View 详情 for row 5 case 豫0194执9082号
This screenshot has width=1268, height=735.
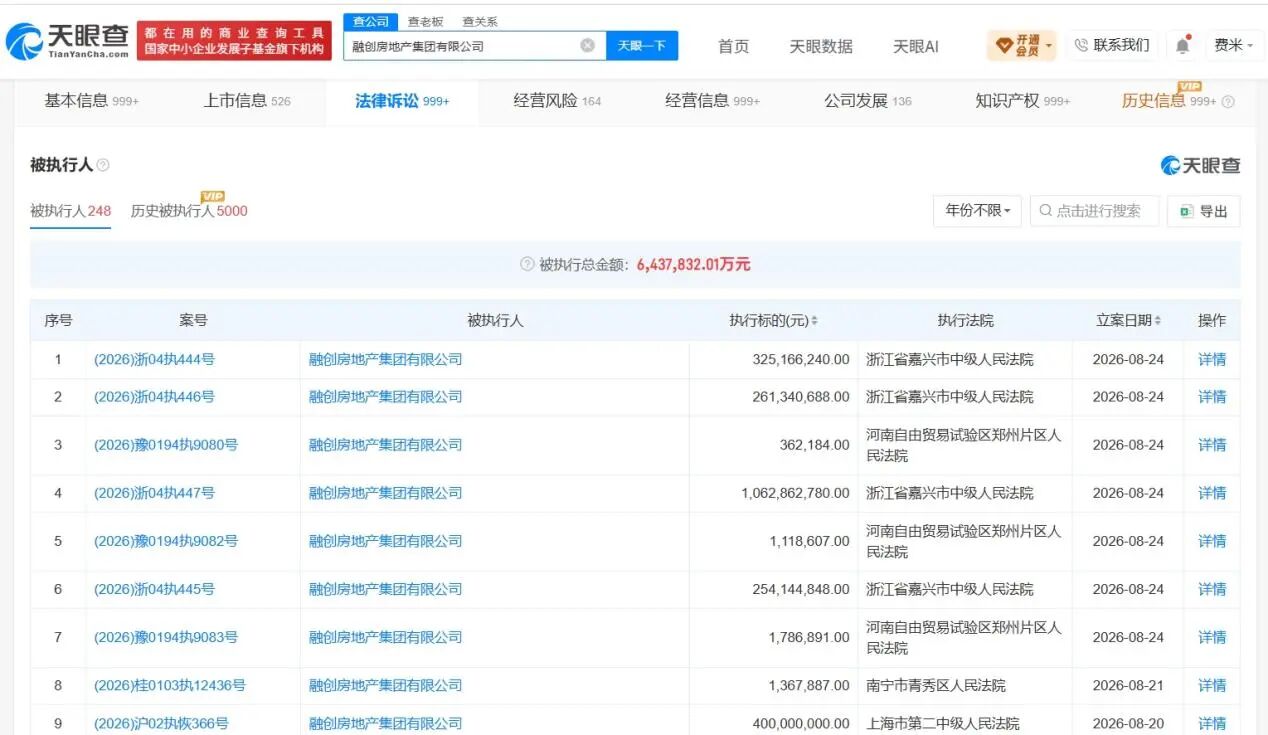pos(1212,541)
